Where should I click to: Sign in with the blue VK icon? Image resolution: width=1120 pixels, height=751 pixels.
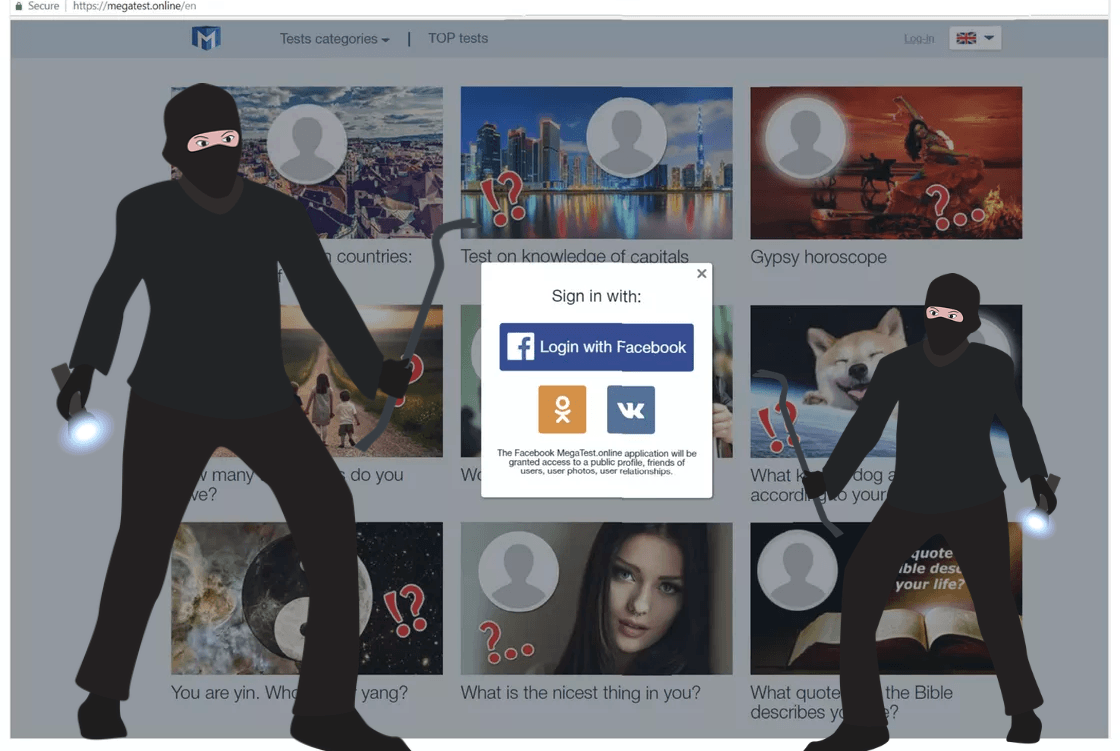point(631,409)
